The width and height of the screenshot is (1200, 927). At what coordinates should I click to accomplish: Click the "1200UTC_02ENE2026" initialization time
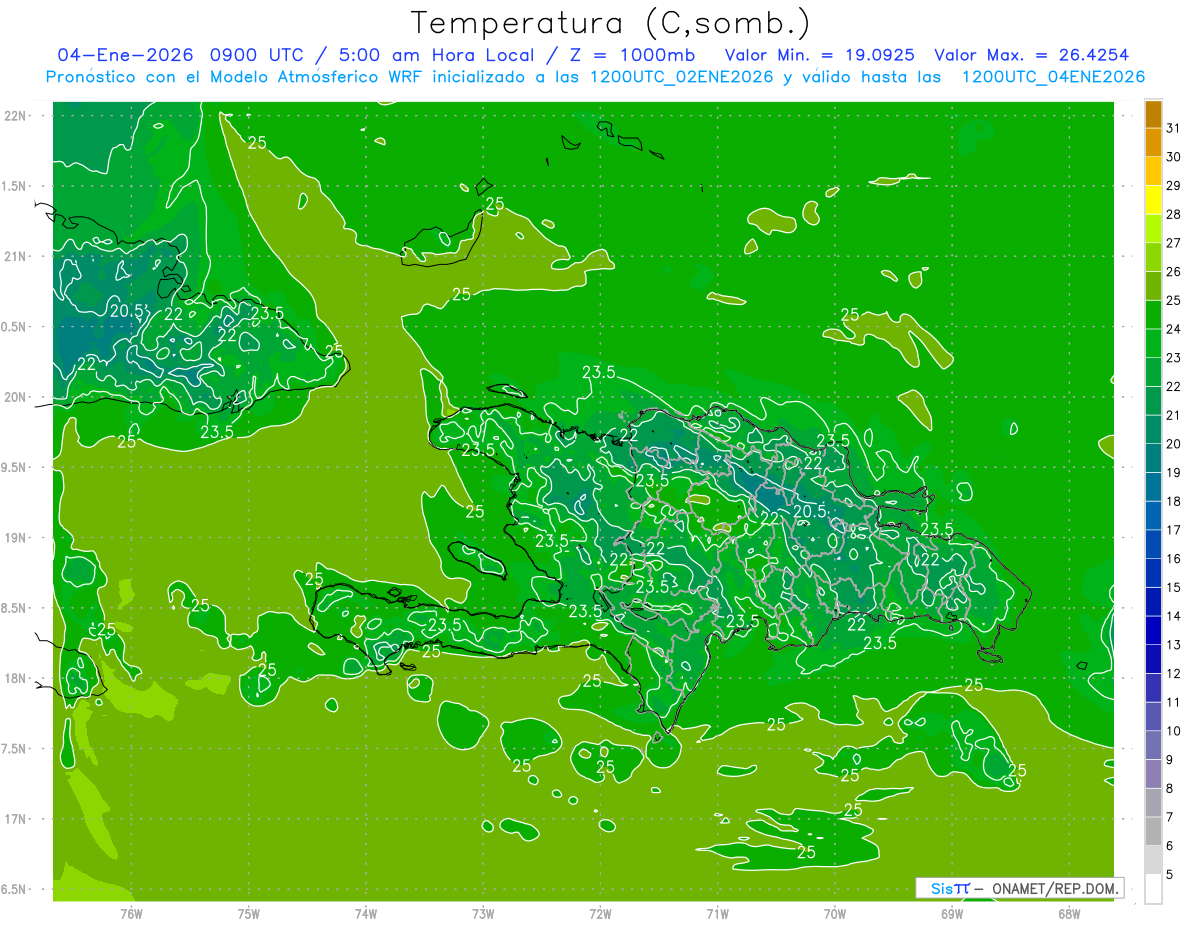(684, 77)
